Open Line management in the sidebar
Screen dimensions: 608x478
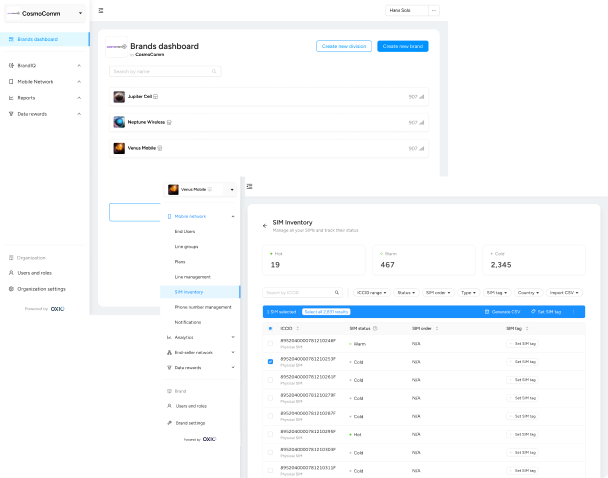coord(193,277)
